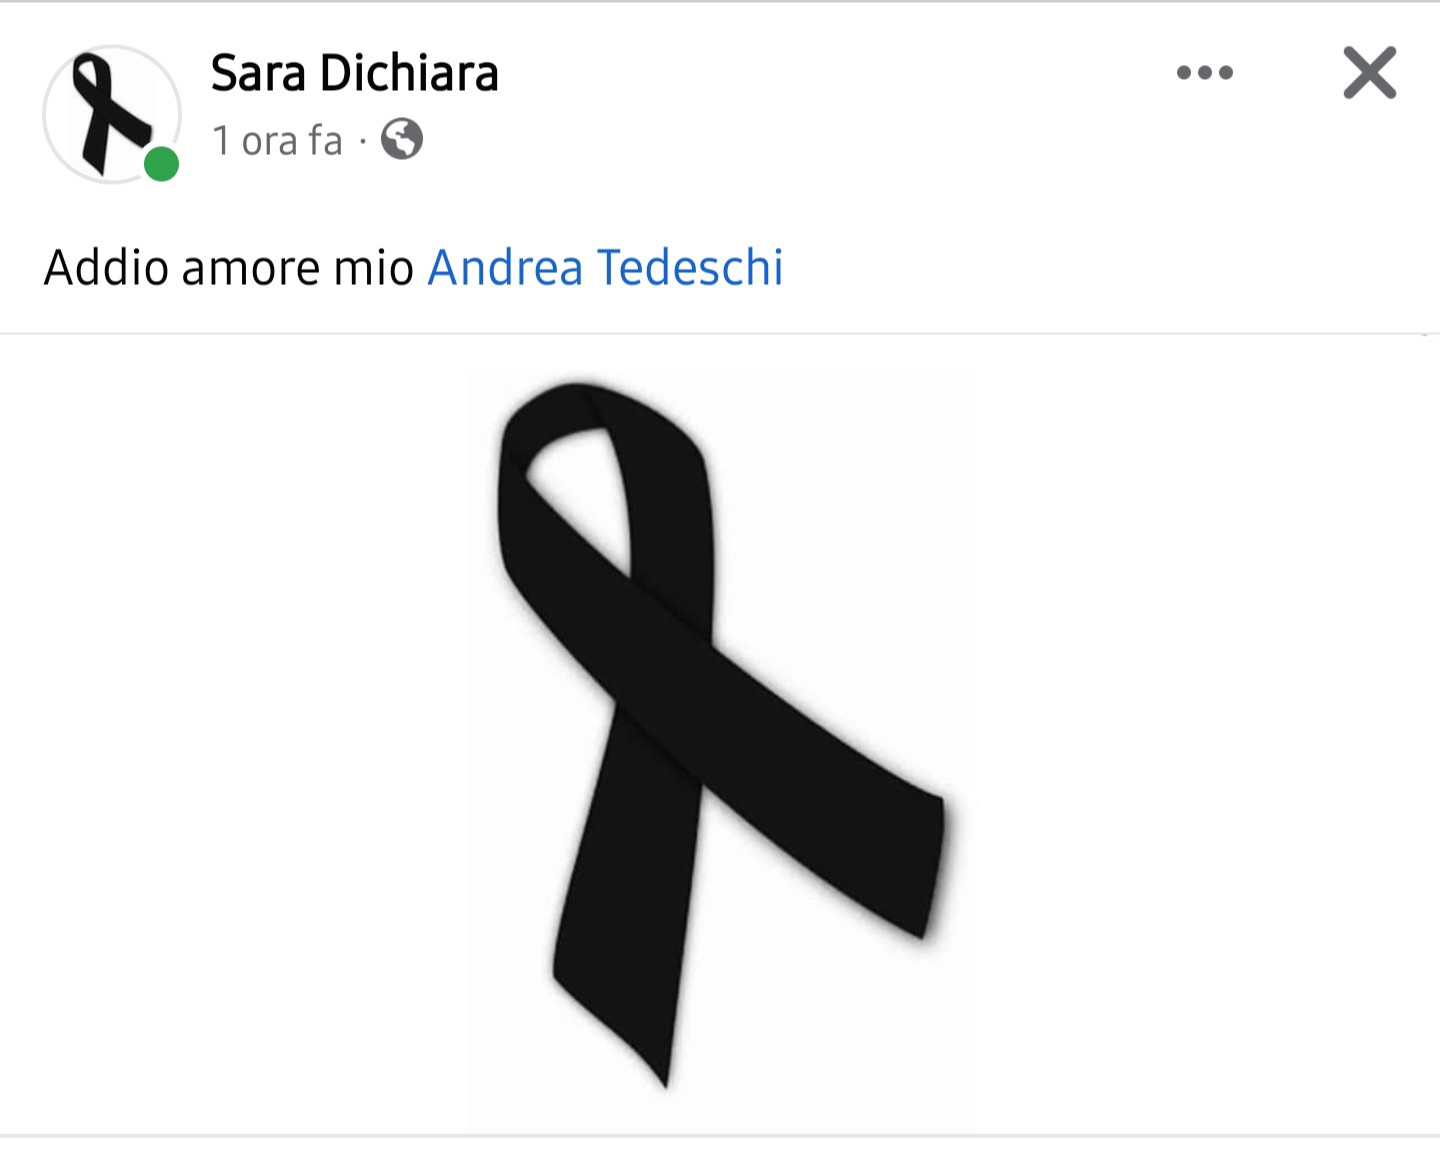This screenshot has width=1440, height=1152.
Task: Click the white margin left of the ribbon photo
Action: pos(233,736)
